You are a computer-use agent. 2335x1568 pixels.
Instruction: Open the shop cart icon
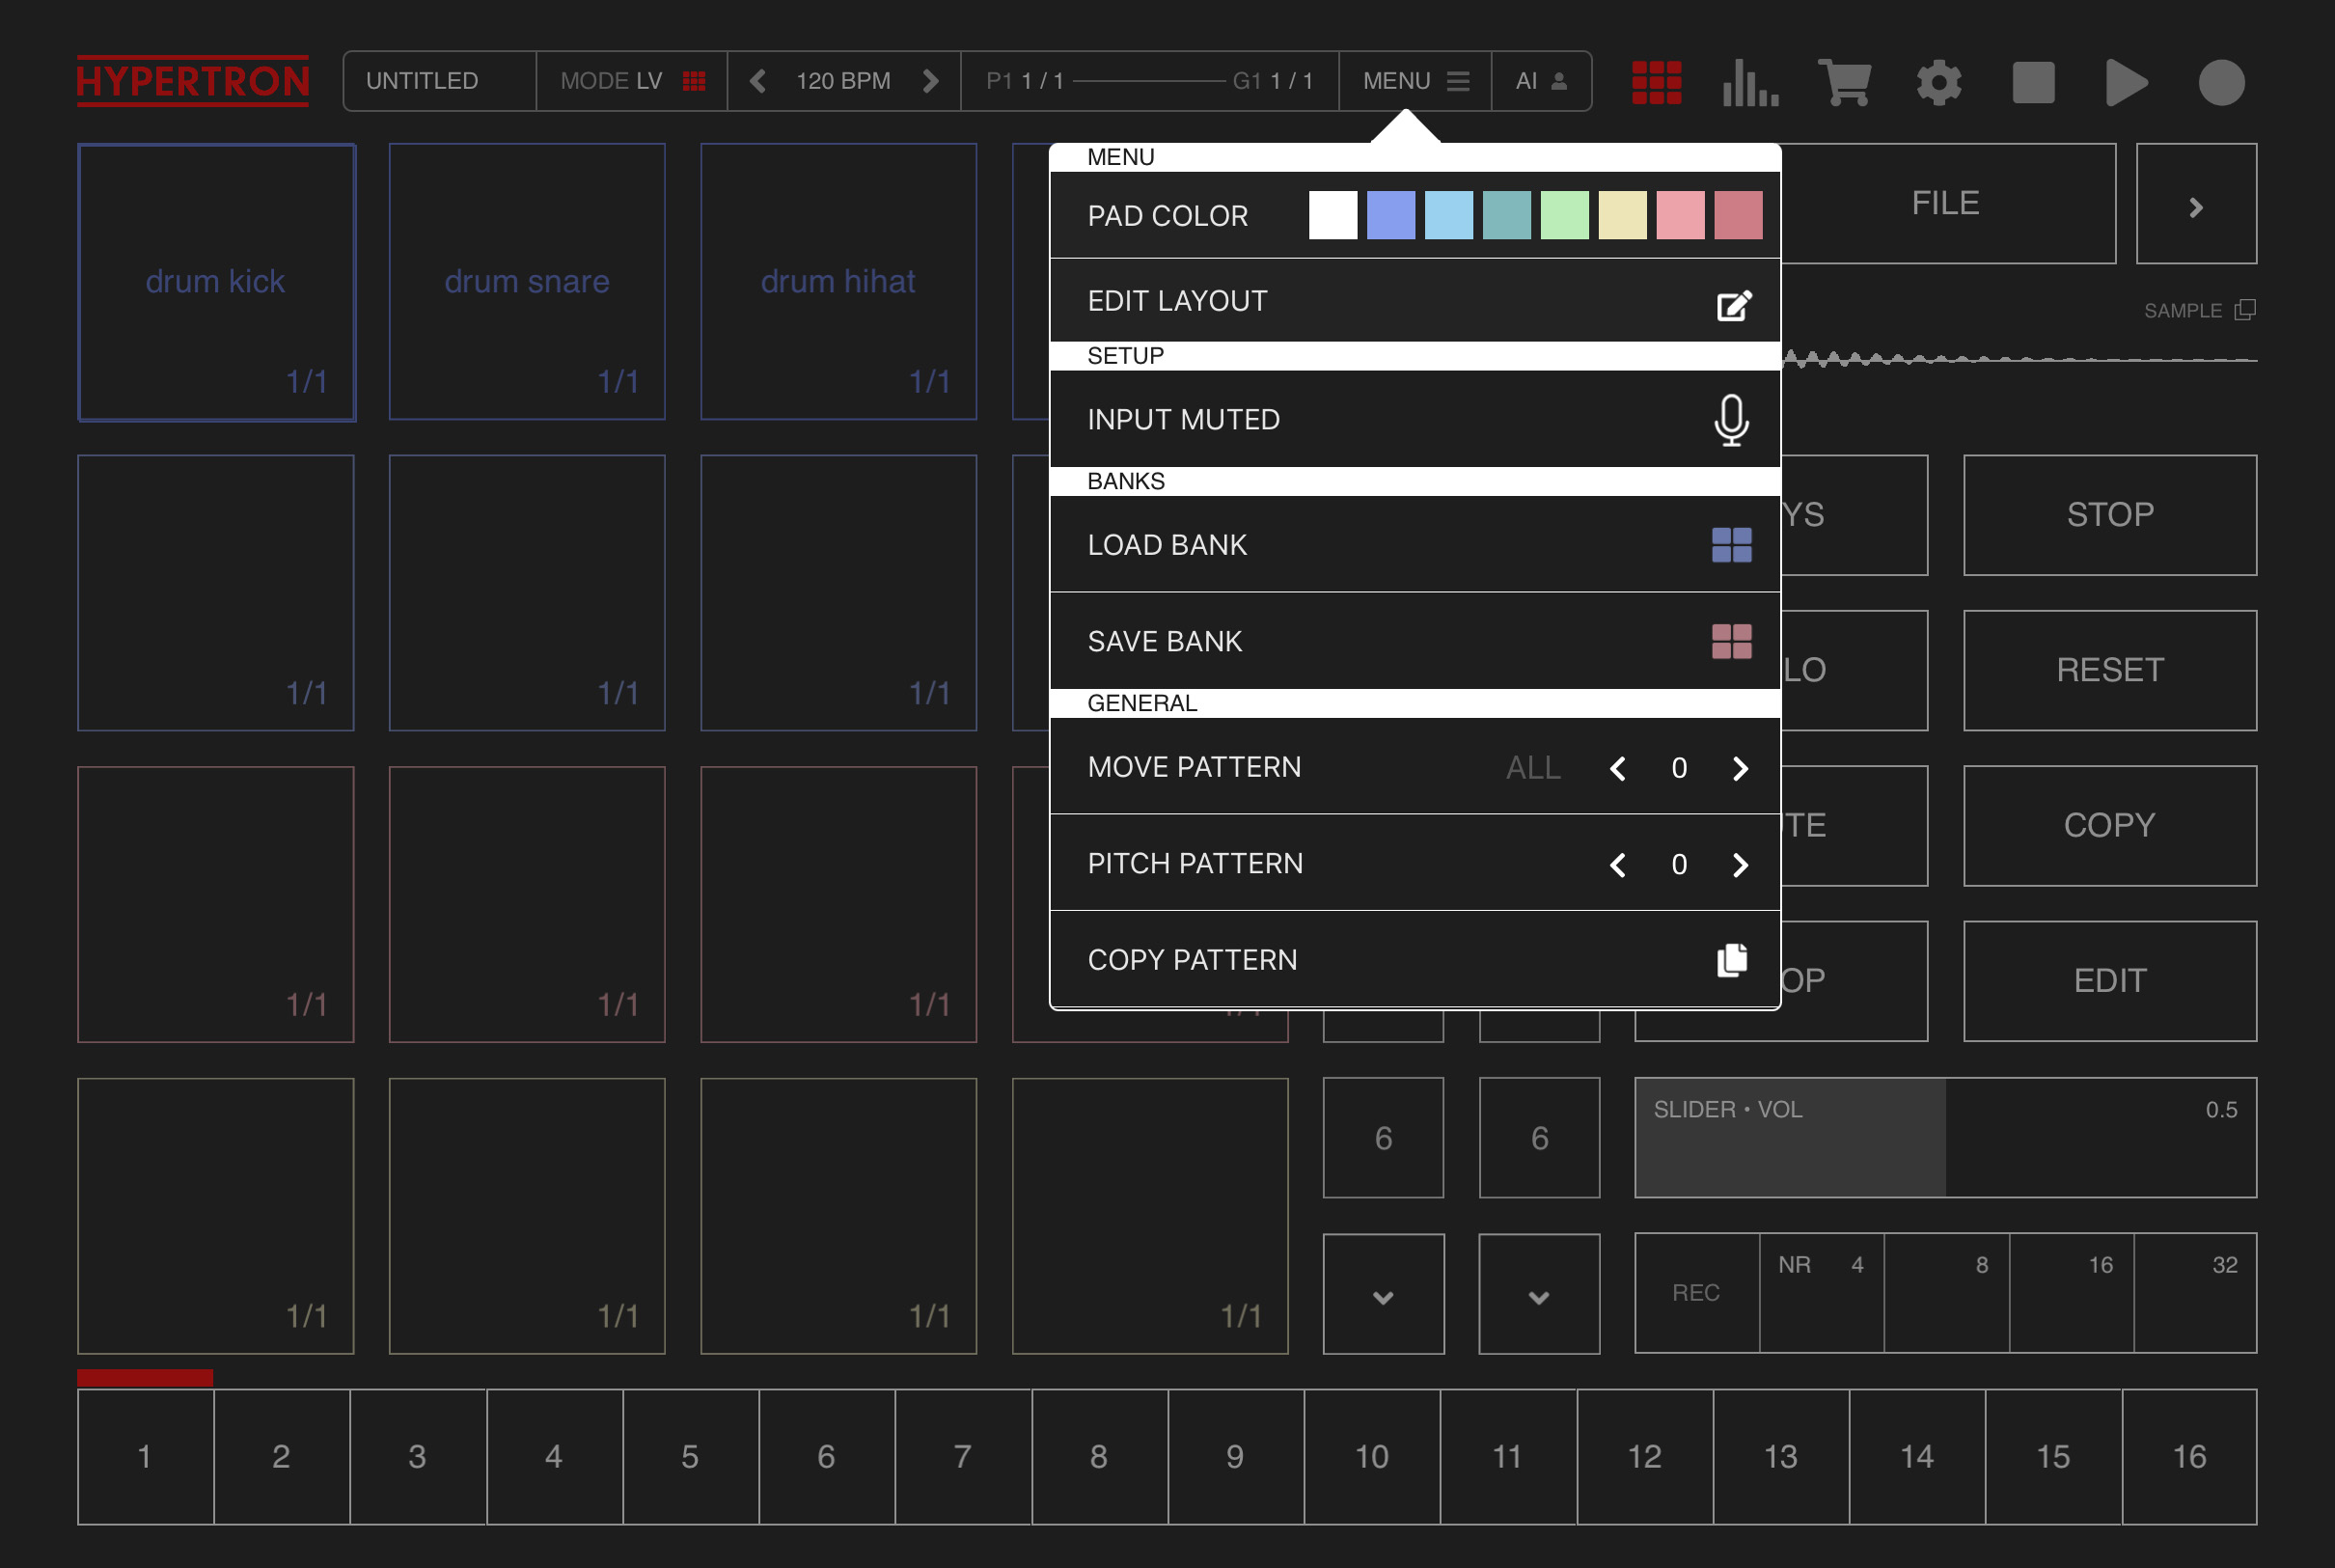[x=1844, y=82]
